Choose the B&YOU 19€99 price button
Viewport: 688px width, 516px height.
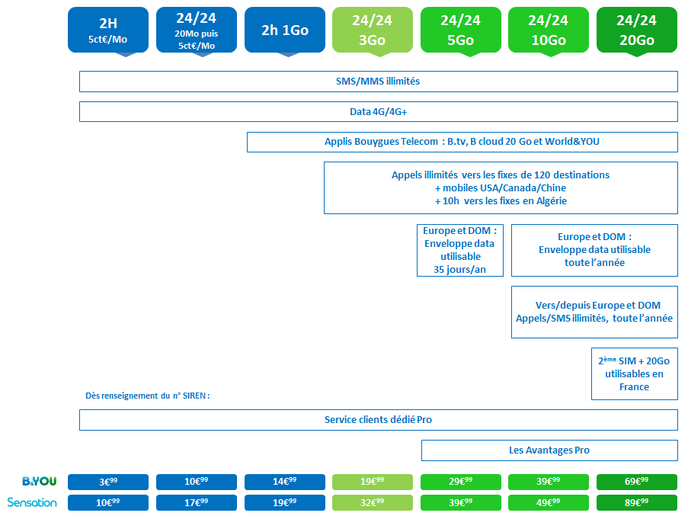(x=372, y=482)
